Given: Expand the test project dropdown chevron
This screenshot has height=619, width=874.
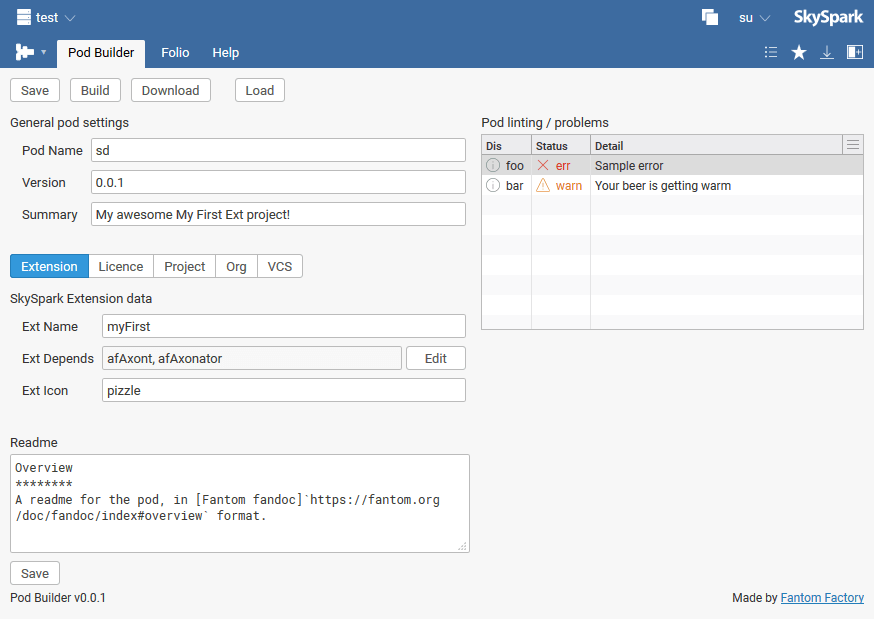Looking at the screenshot, I should 70,18.
